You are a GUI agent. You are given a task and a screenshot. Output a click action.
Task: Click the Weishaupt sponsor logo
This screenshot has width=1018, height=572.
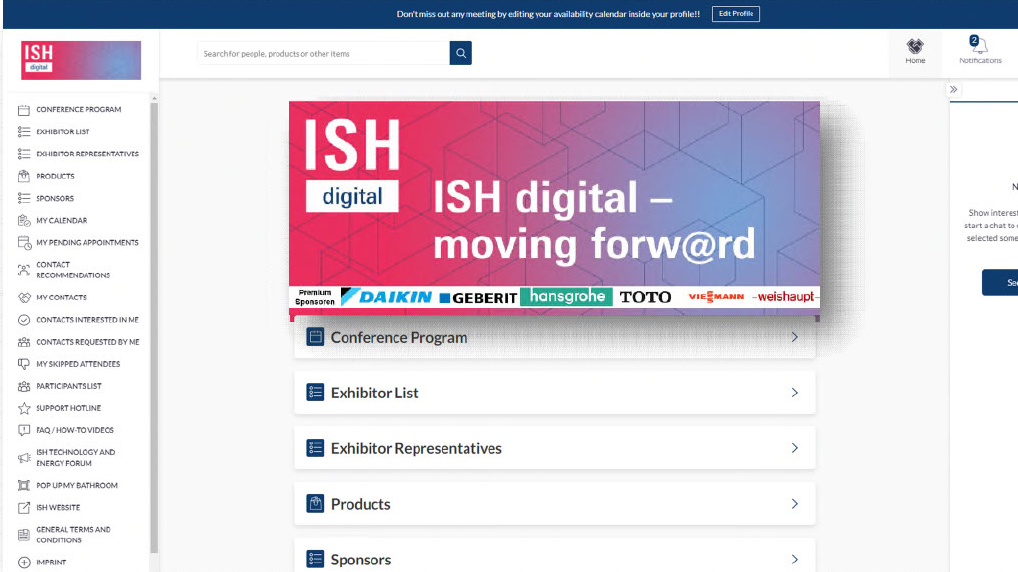[x=786, y=297]
